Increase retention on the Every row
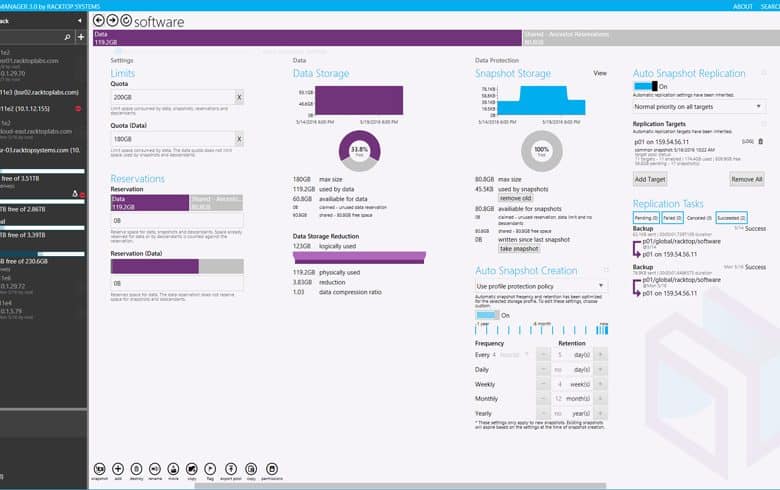The height and width of the screenshot is (490, 780). tap(600, 355)
